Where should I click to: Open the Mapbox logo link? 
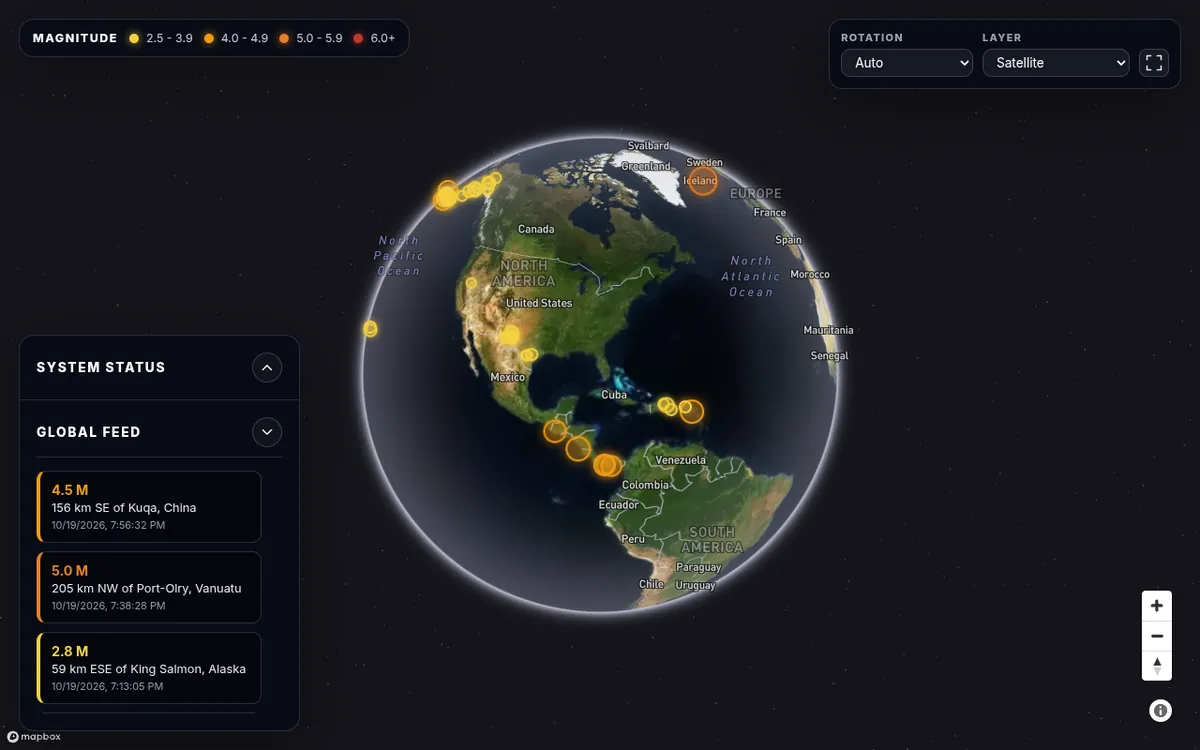(x=34, y=737)
